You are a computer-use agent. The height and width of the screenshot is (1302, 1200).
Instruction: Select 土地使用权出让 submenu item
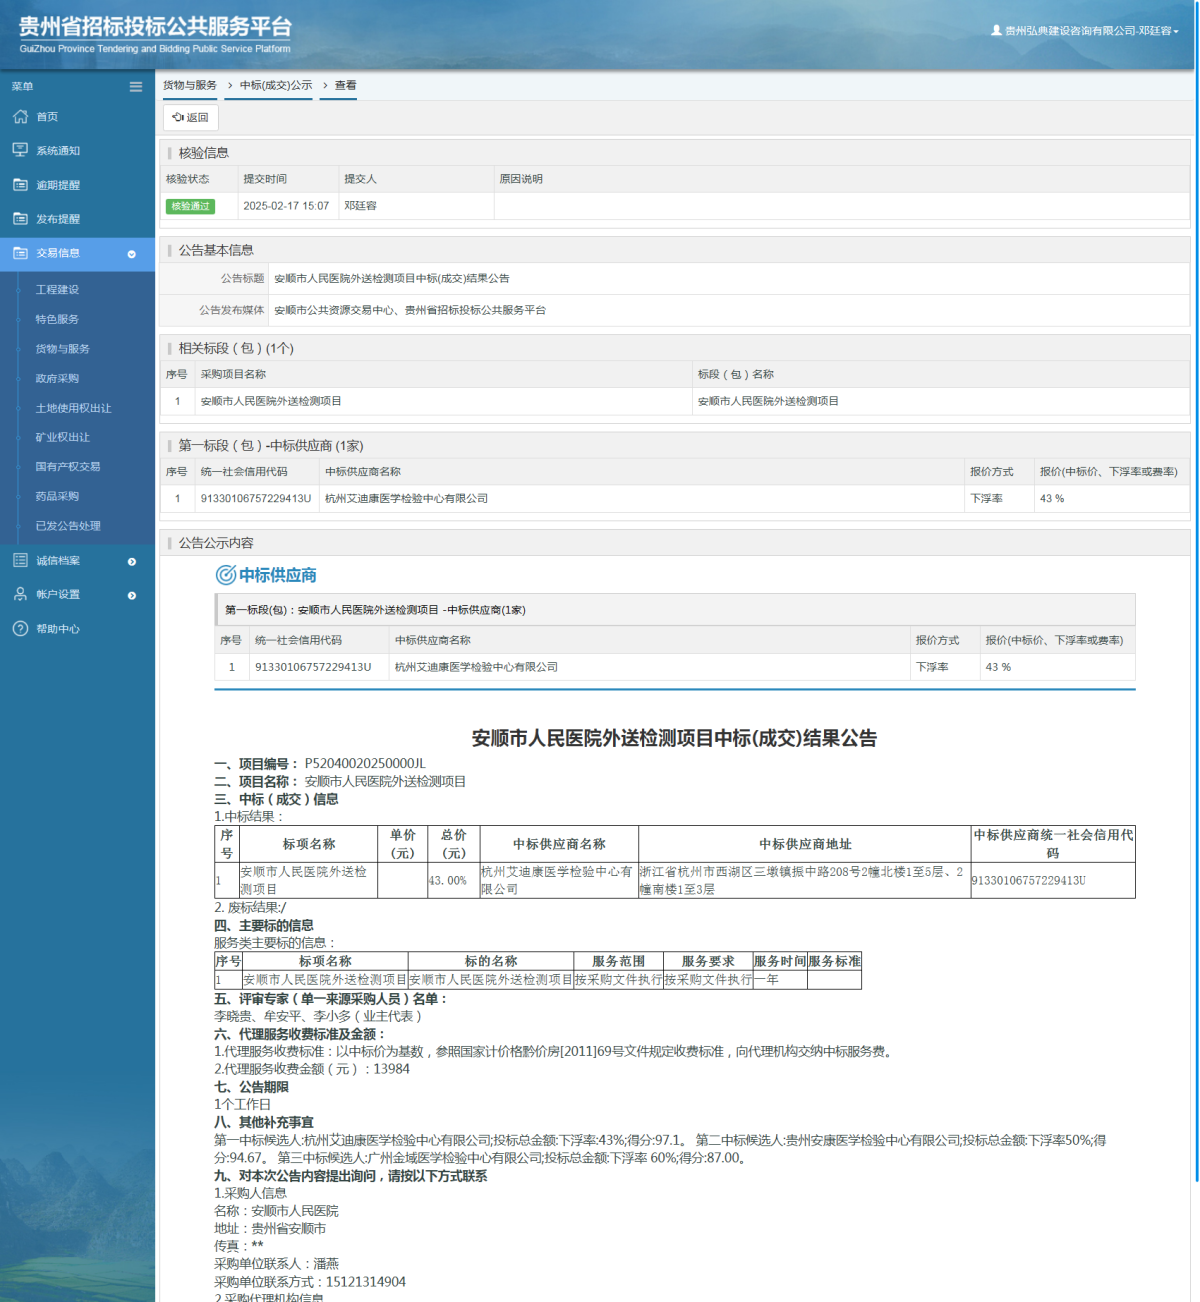[x=73, y=408]
